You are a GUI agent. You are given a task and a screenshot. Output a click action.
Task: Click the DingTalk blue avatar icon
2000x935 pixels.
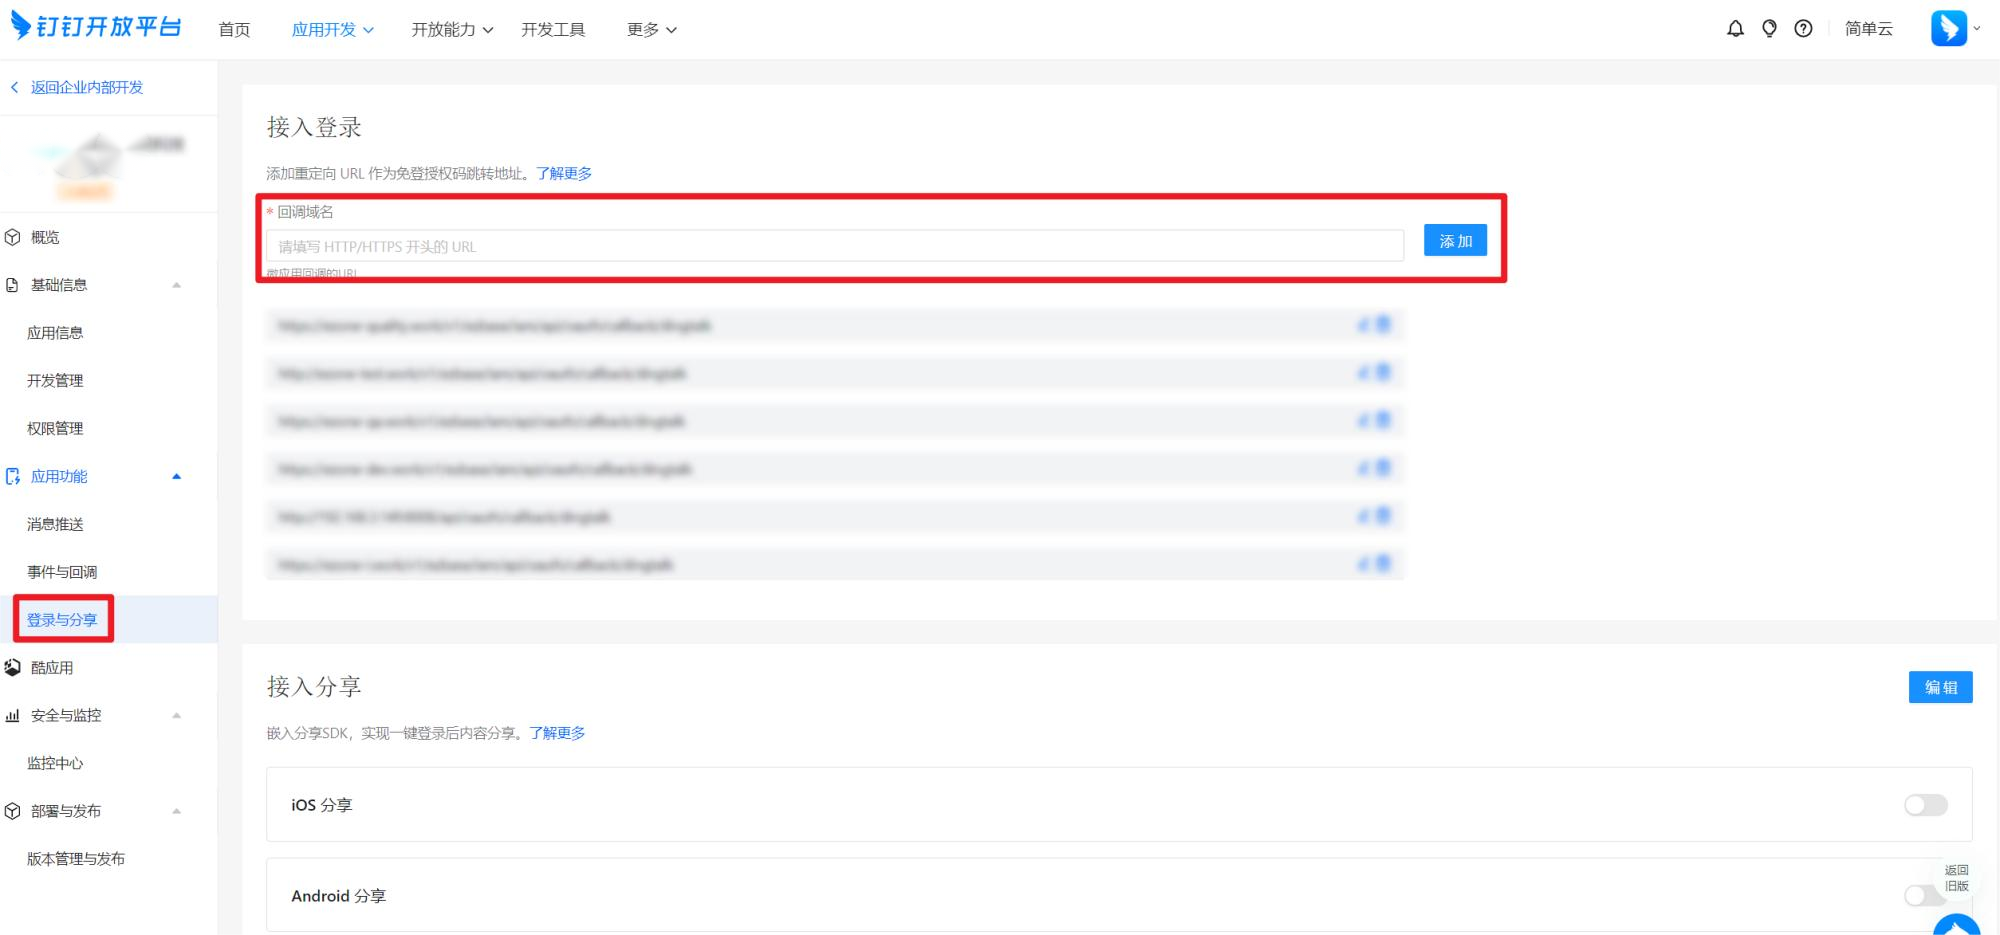[x=1948, y=28]
